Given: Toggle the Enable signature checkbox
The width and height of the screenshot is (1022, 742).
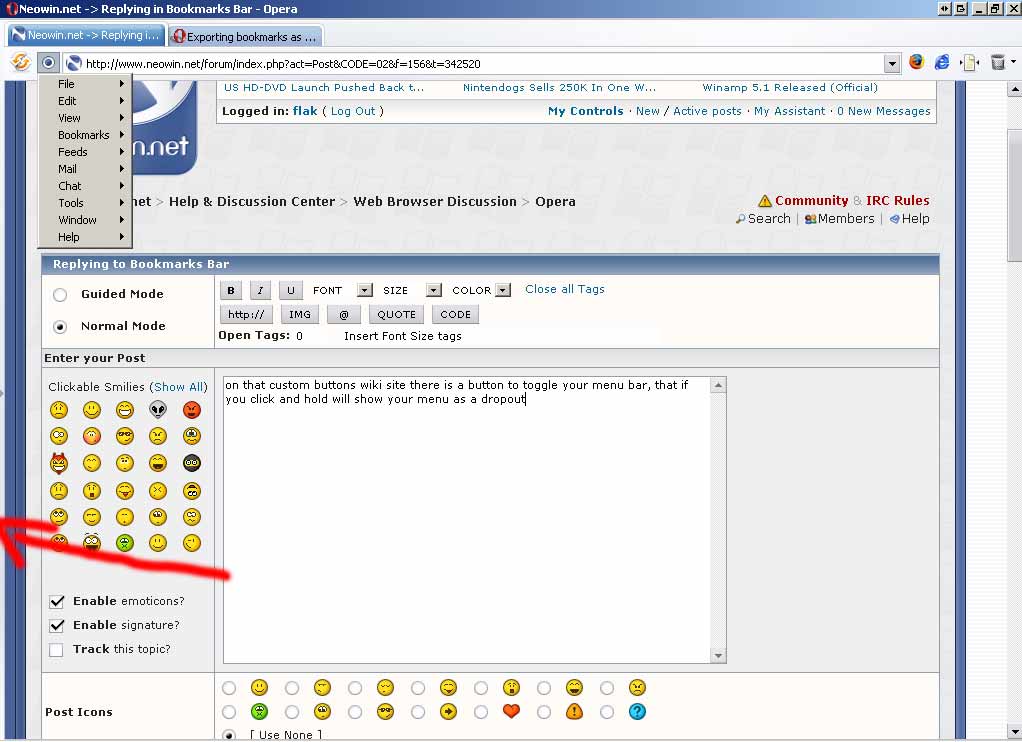Looking at the screenshot, I should pos(57,625).
